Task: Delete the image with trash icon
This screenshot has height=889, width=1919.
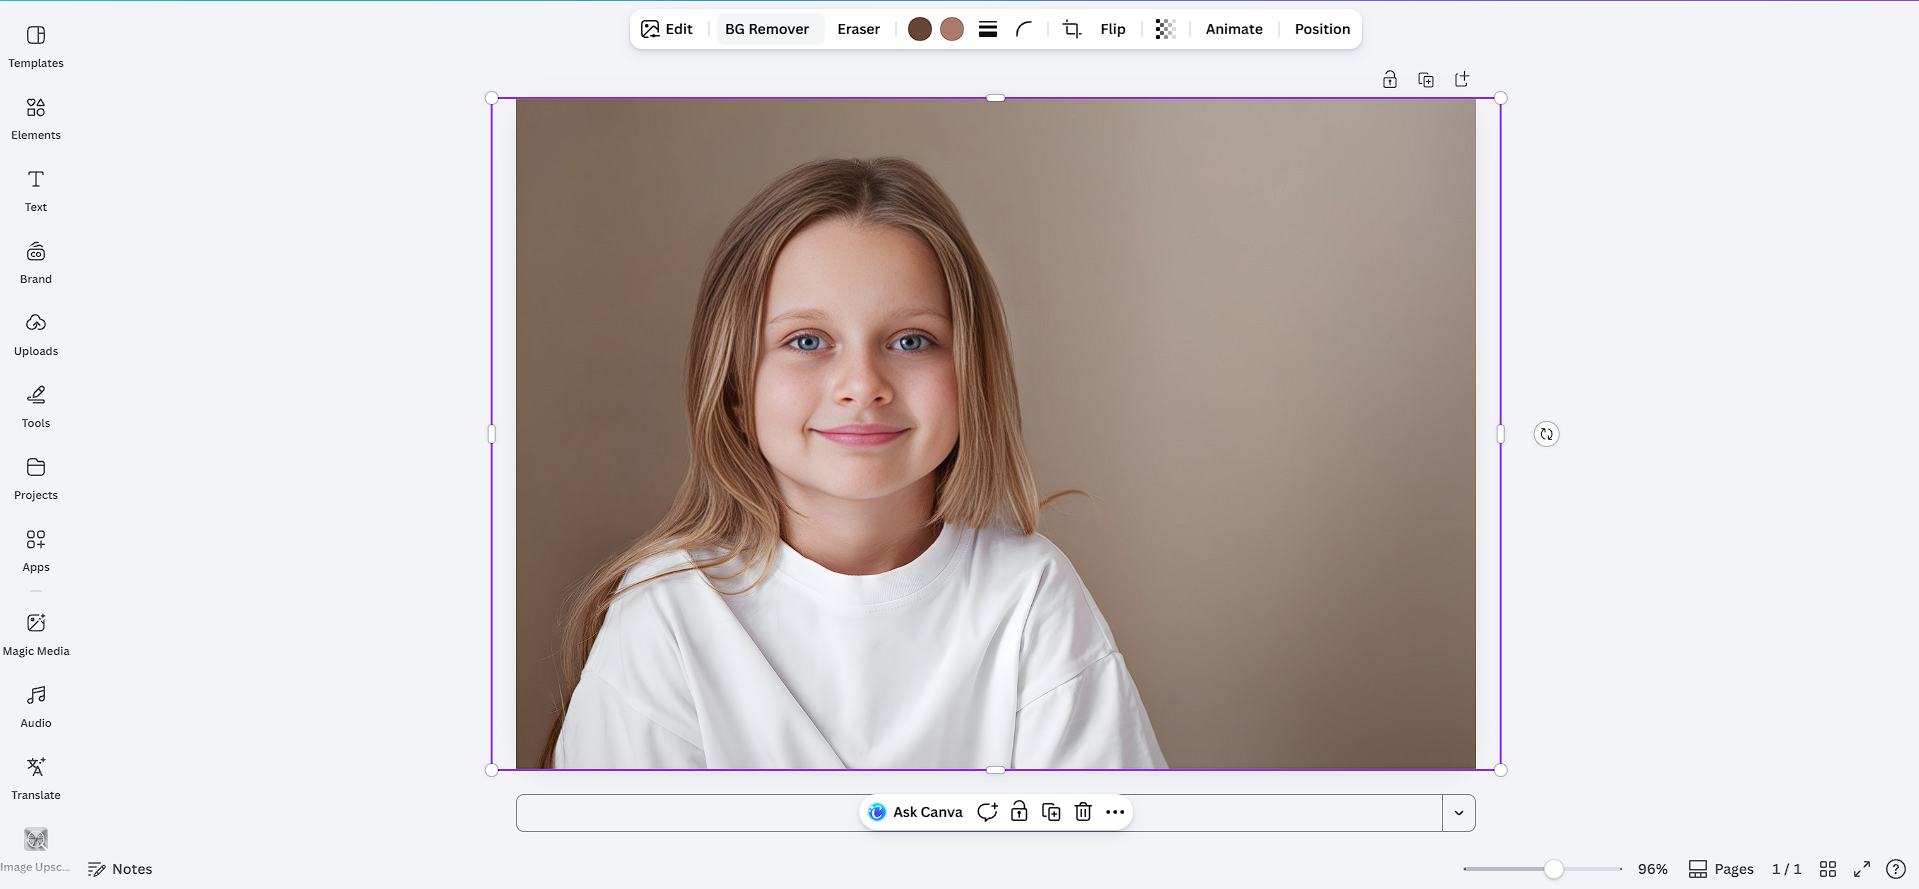Action: 1083,812
